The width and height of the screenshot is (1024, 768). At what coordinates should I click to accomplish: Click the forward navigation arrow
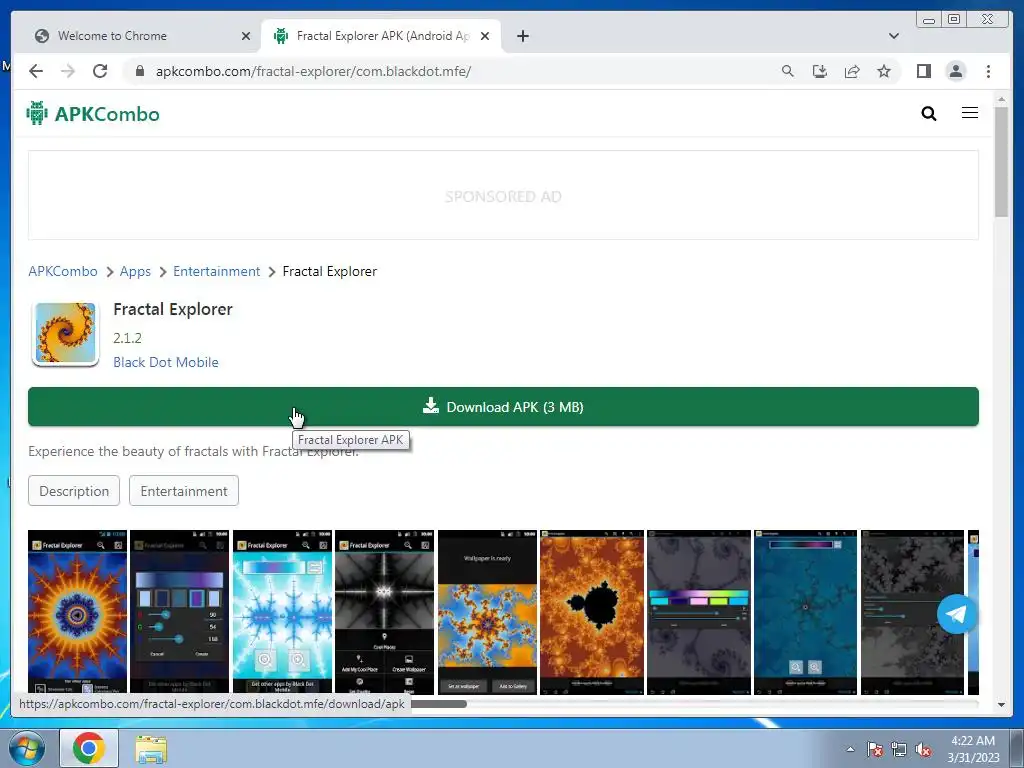pos(68,71)
